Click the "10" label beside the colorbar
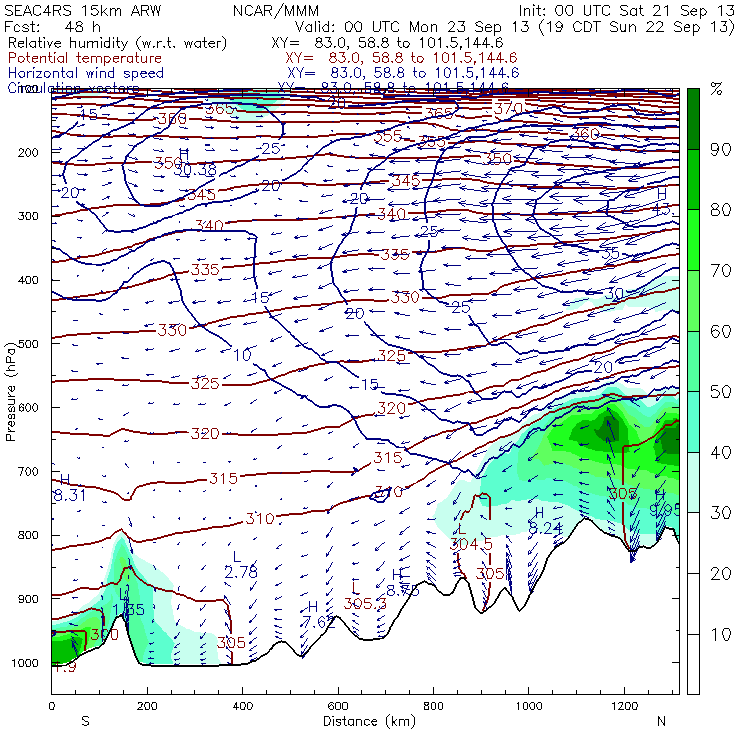 721,635
